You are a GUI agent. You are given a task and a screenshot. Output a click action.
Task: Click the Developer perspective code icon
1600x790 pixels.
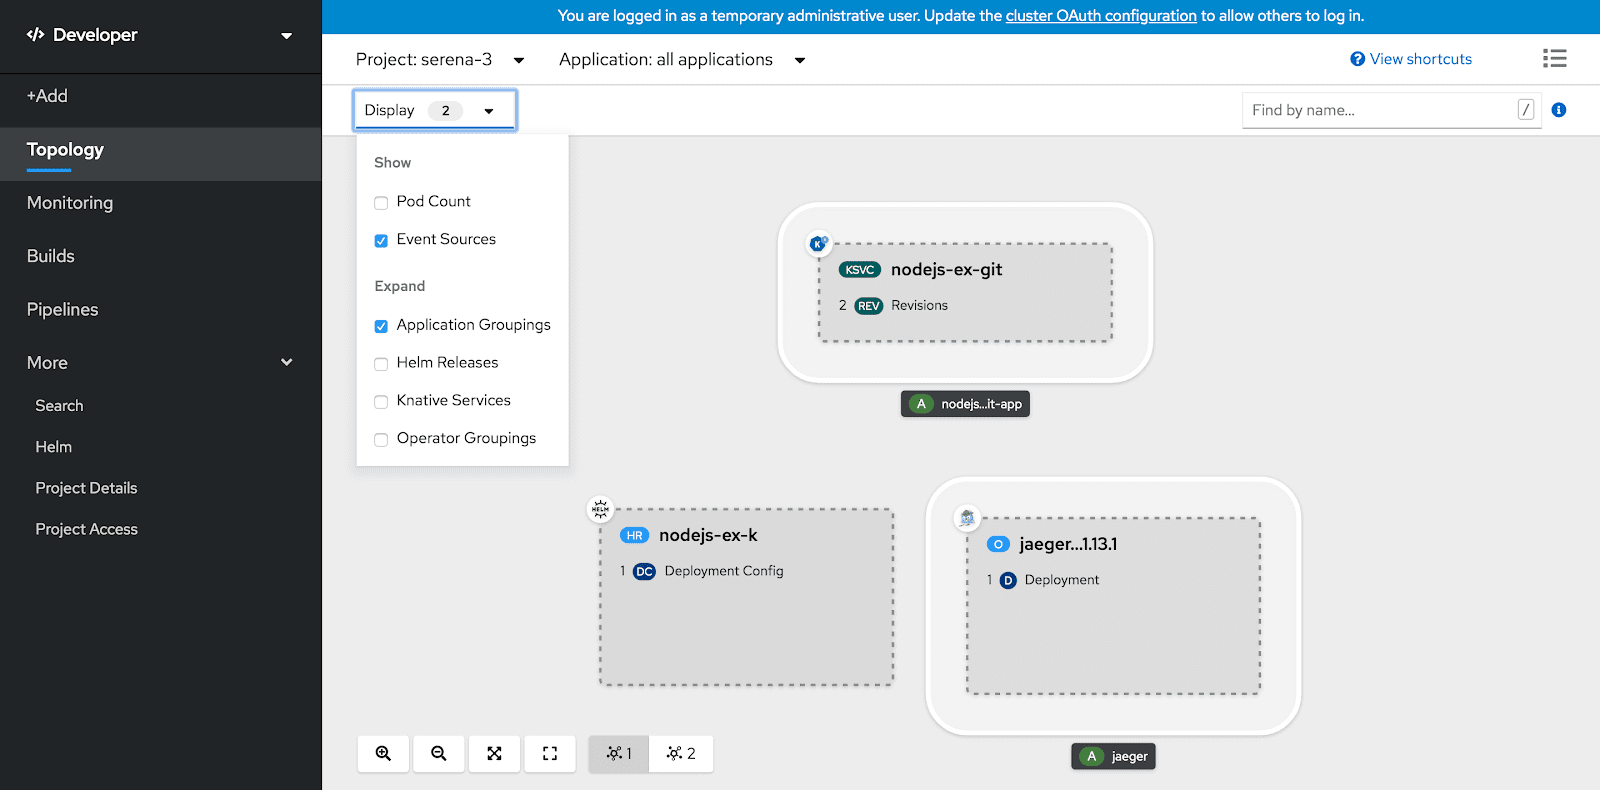click(x=36, y=35)
